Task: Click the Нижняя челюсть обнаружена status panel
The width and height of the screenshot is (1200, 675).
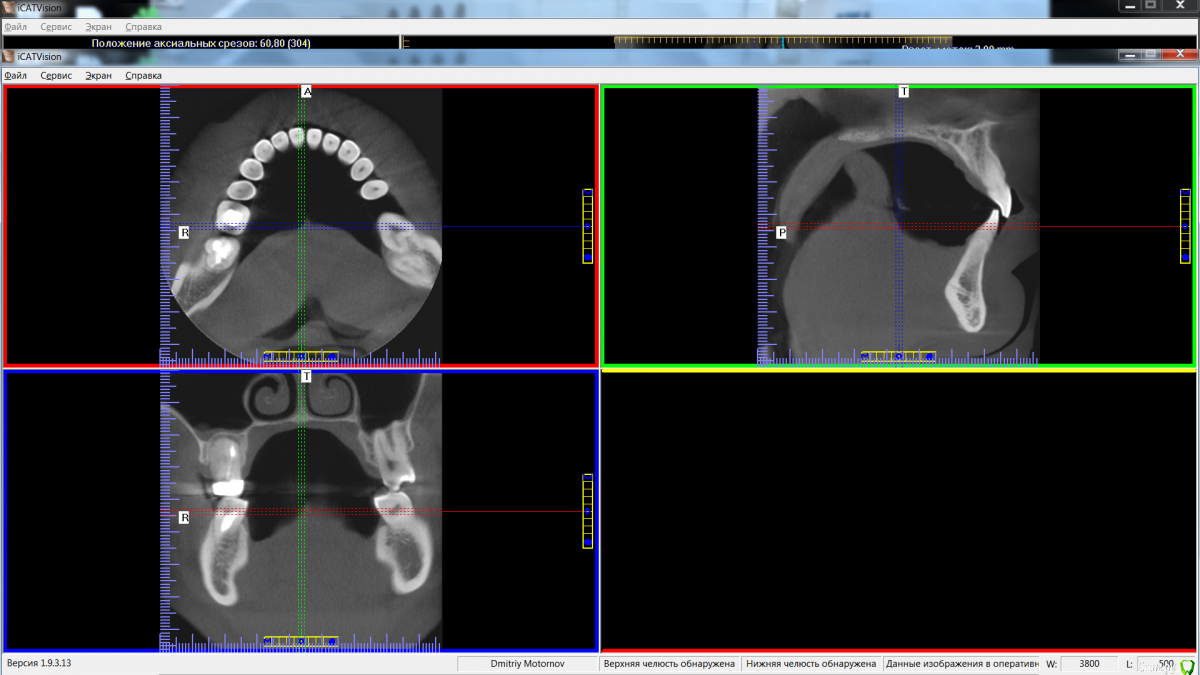Action: coord(811,664)
